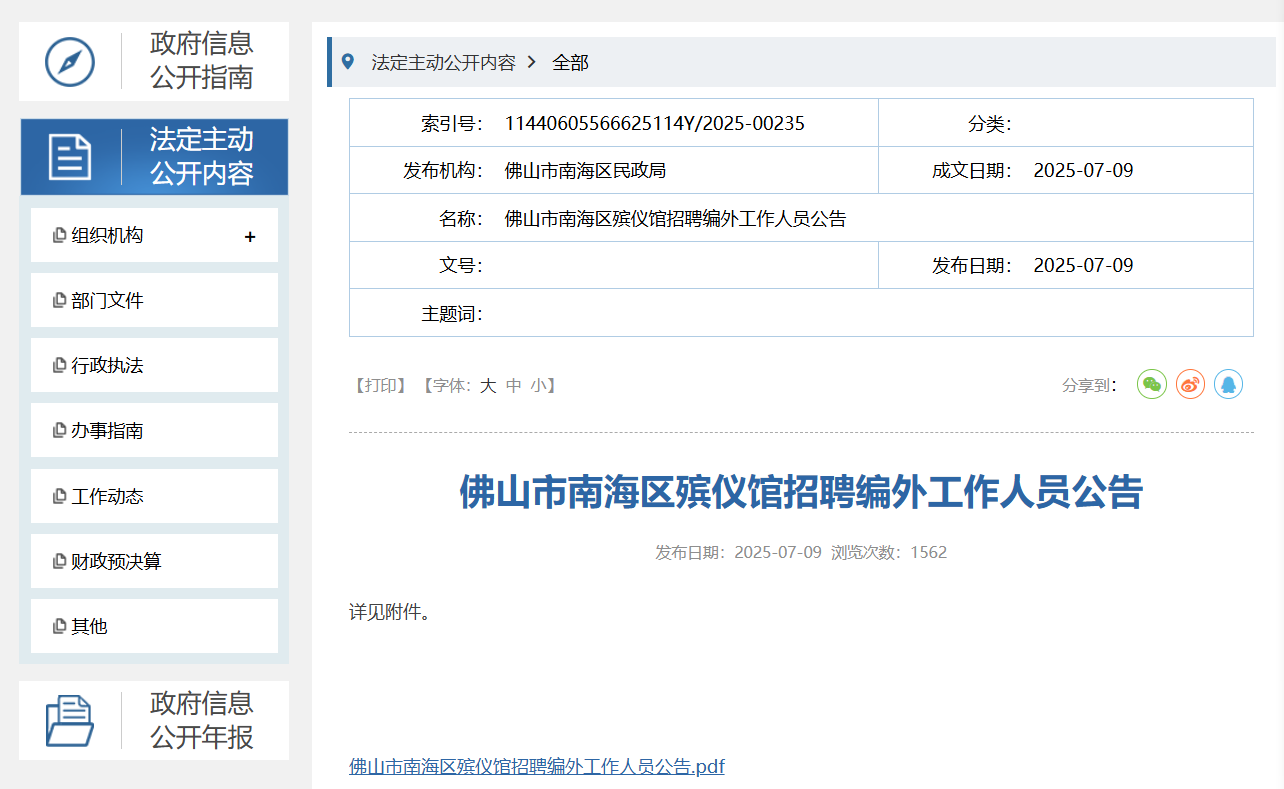Go to the 办事指南 section
Viewport: 1284px width, 789px height.
click(107, 431)
